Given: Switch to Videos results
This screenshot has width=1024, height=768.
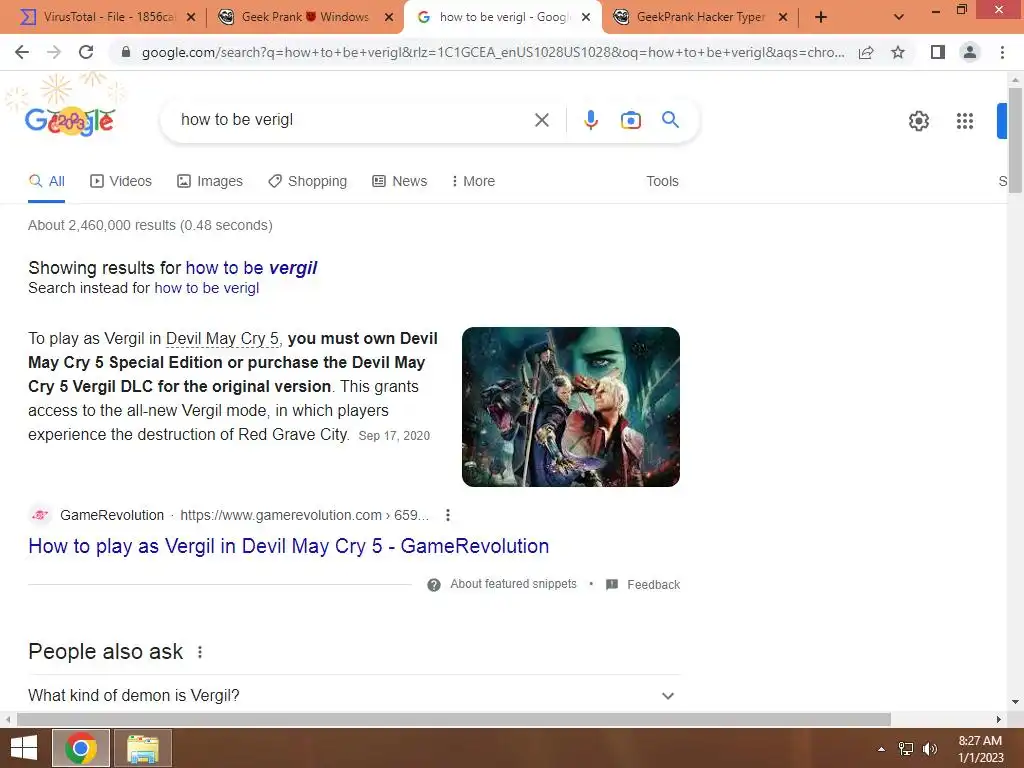Looking at the screenshot, I should (x=121, y=182).
